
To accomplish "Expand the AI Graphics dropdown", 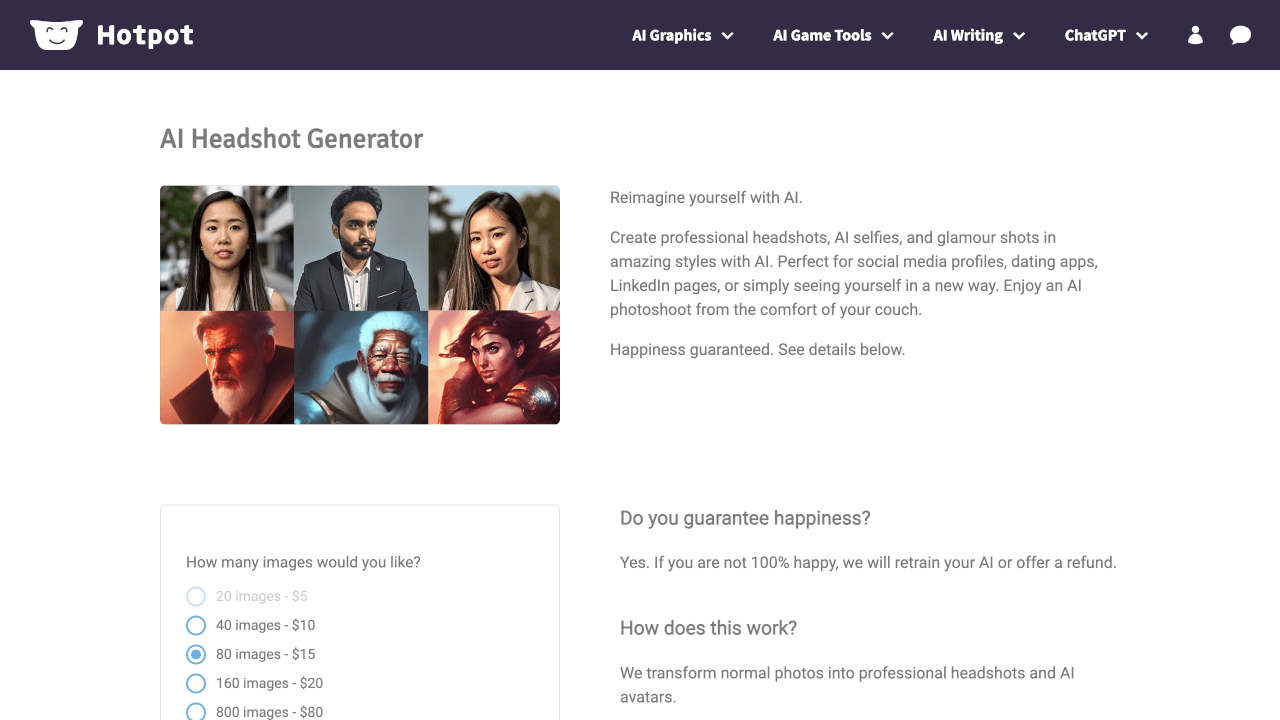I will [x=682, y=35].
